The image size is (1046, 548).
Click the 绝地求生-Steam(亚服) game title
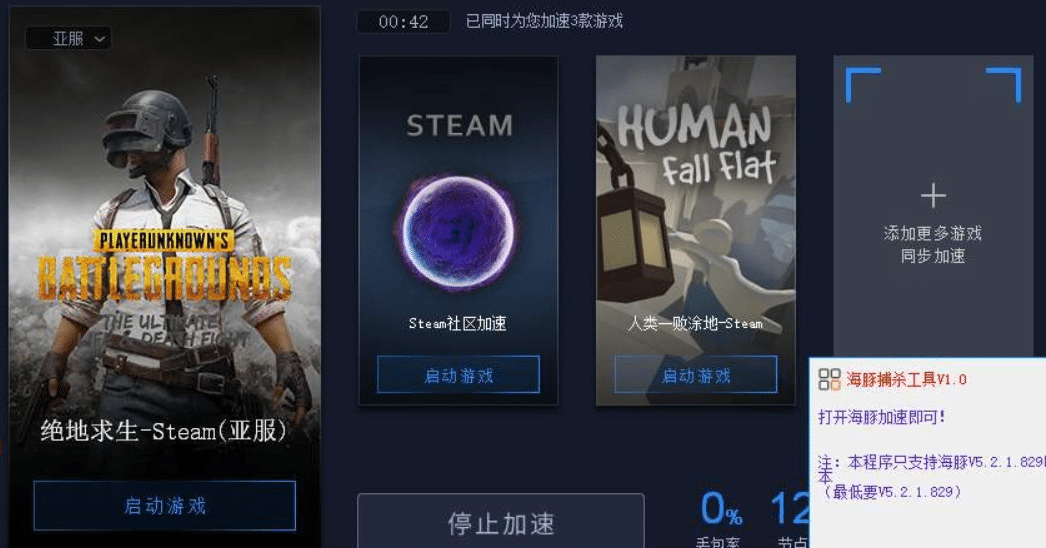163,431
